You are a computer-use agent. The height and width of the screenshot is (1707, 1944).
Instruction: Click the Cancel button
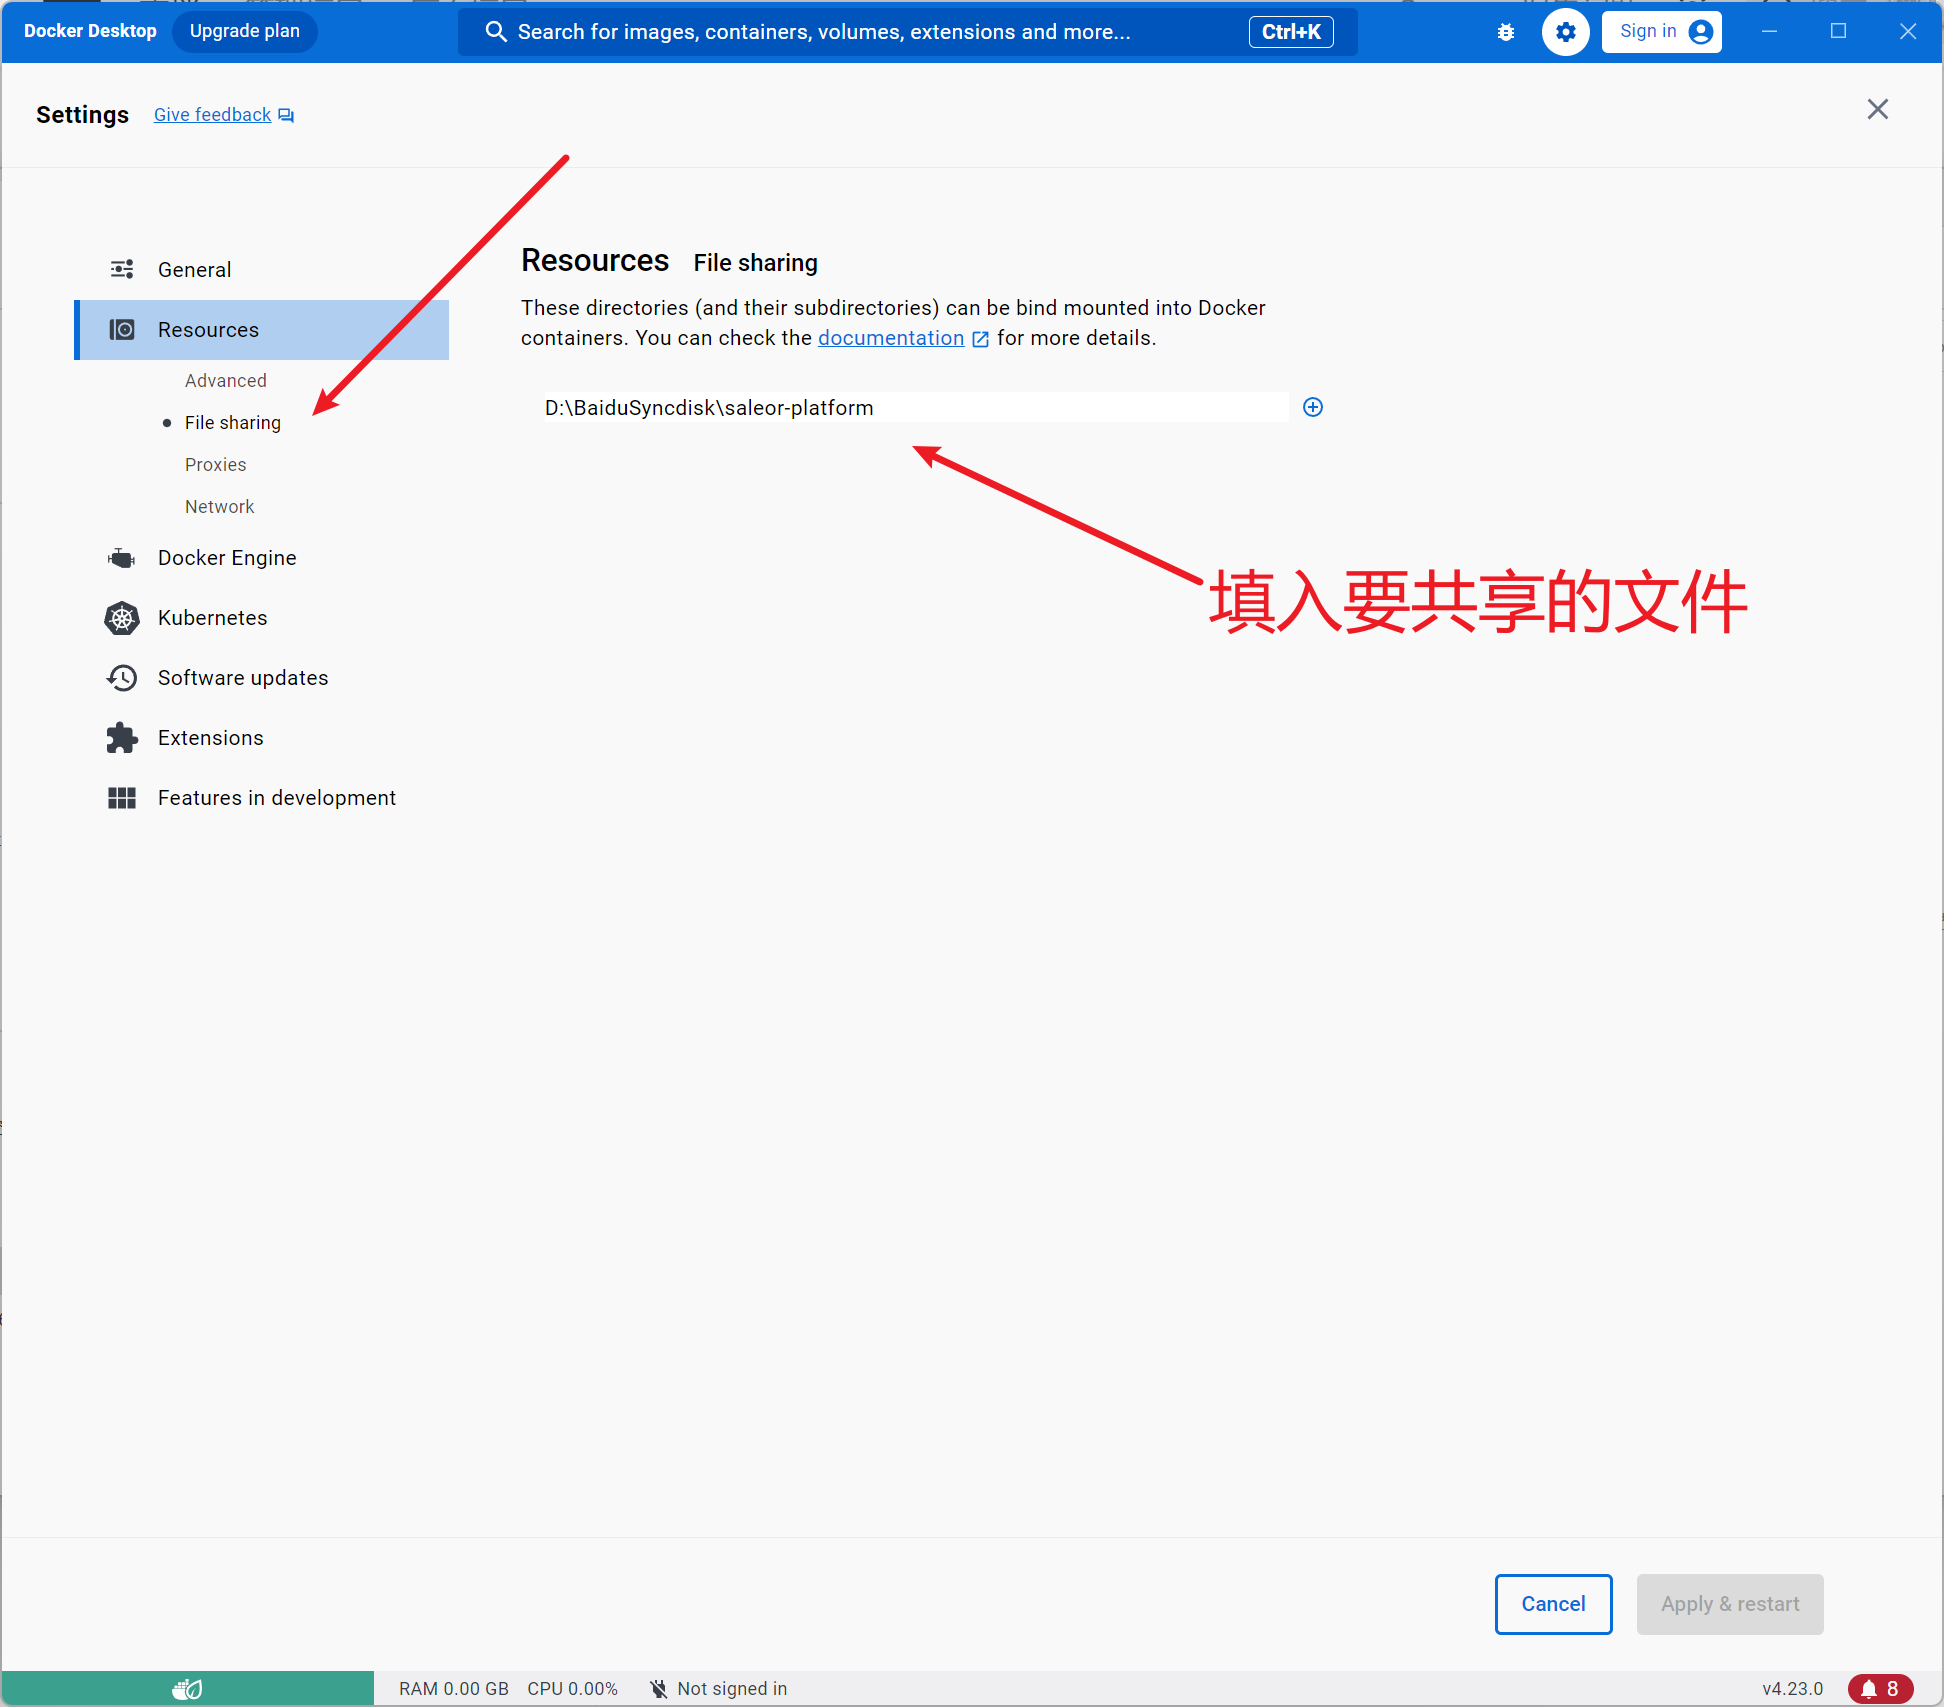click(1553, 1604)
